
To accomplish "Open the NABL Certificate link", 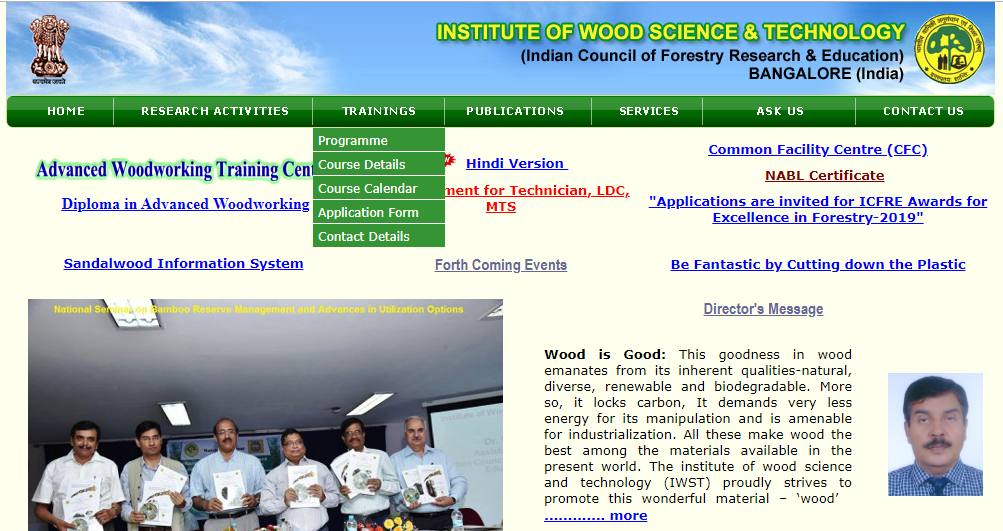I will click(x=824, y=175).
